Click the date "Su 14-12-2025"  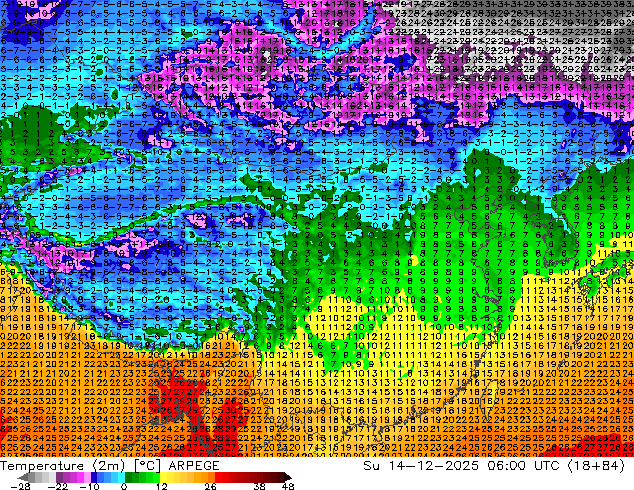coord(421,466)
